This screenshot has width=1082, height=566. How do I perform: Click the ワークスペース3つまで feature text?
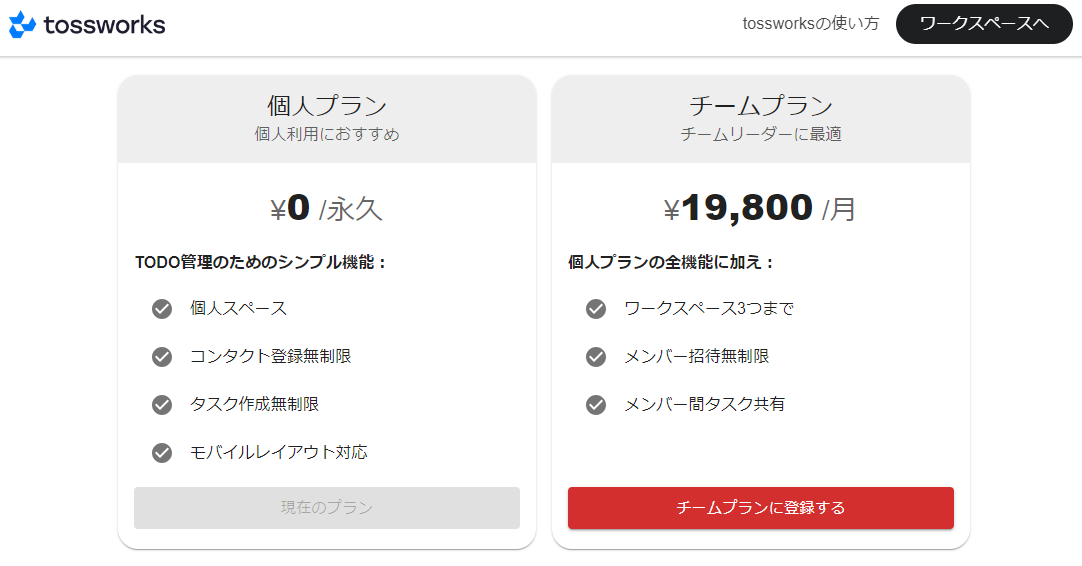[709, 309]
